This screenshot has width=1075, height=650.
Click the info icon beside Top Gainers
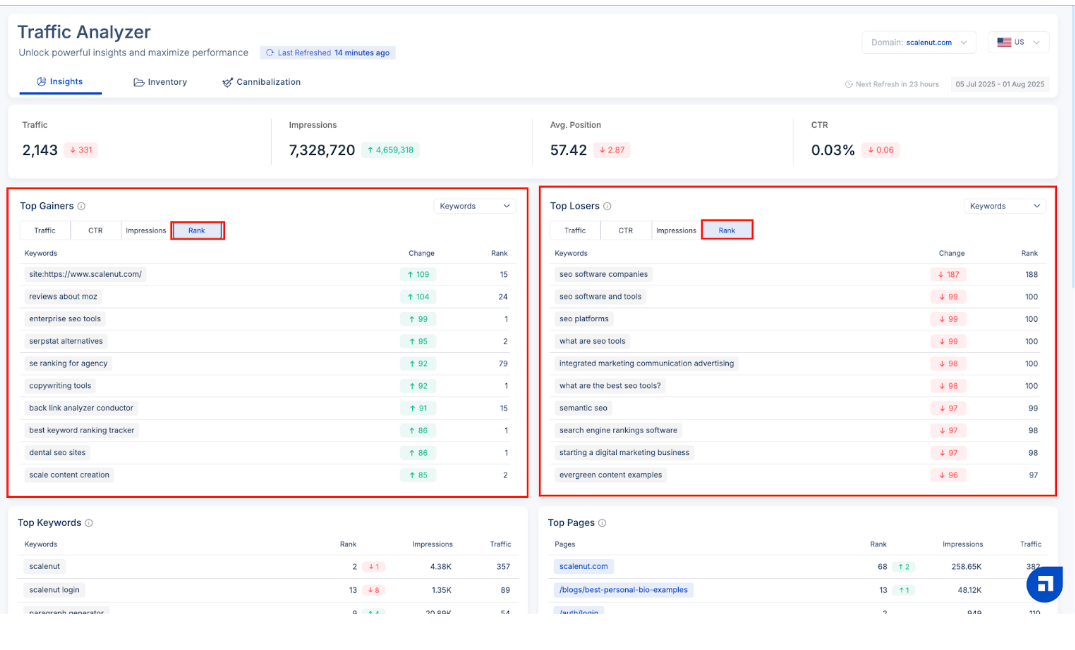click(x=82, y=206)
